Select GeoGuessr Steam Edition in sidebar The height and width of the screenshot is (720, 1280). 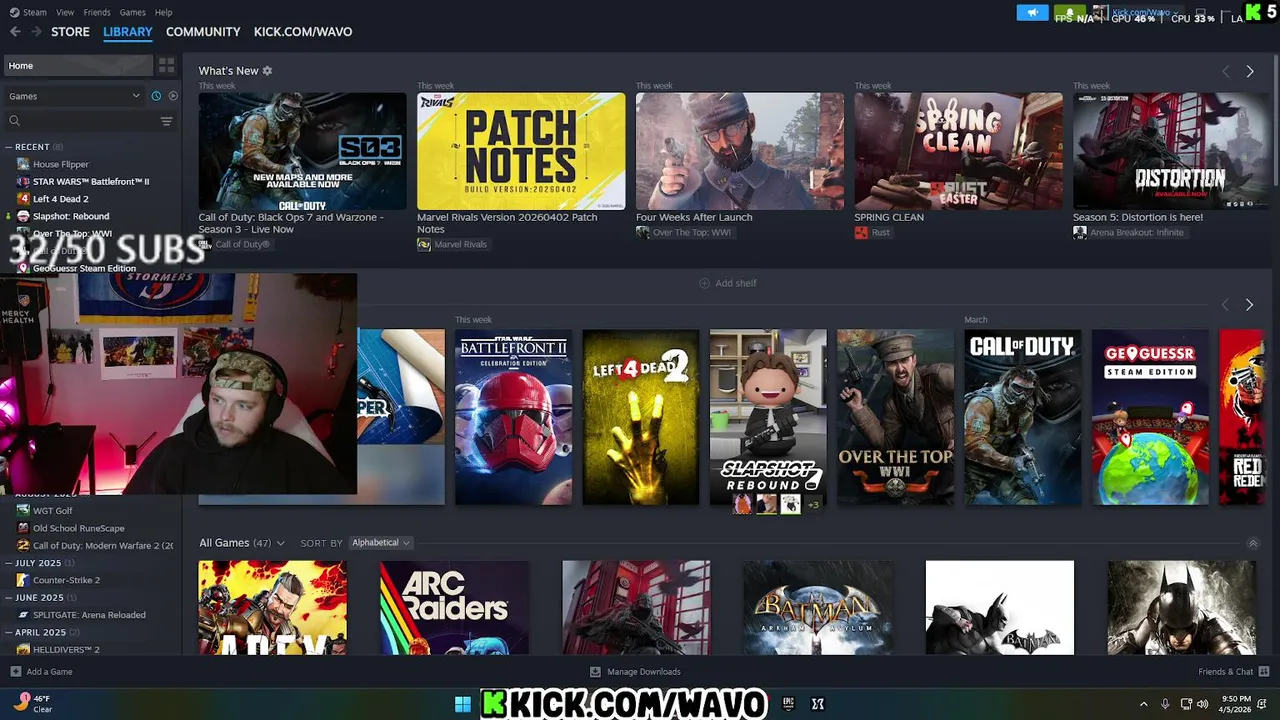[x=84, y=268]
